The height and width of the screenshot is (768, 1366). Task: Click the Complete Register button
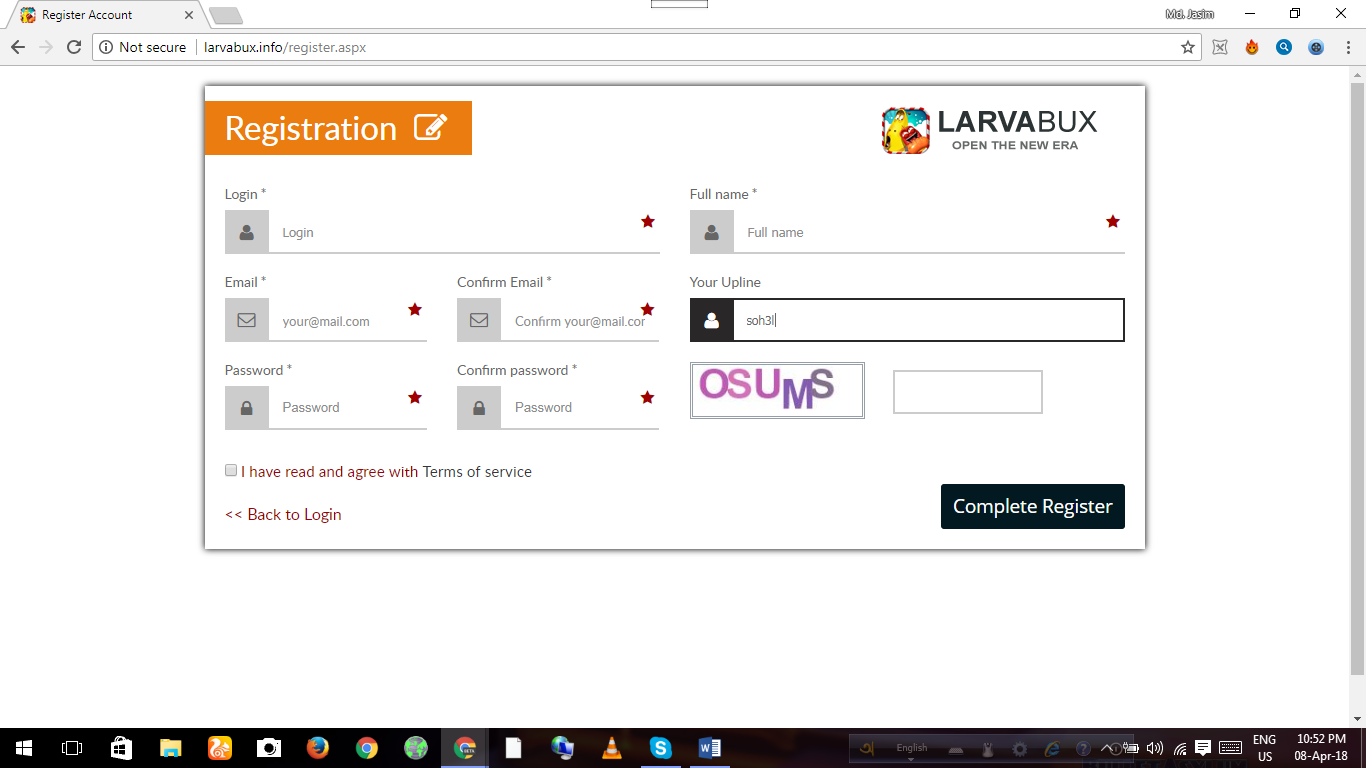coord(1032,506)
